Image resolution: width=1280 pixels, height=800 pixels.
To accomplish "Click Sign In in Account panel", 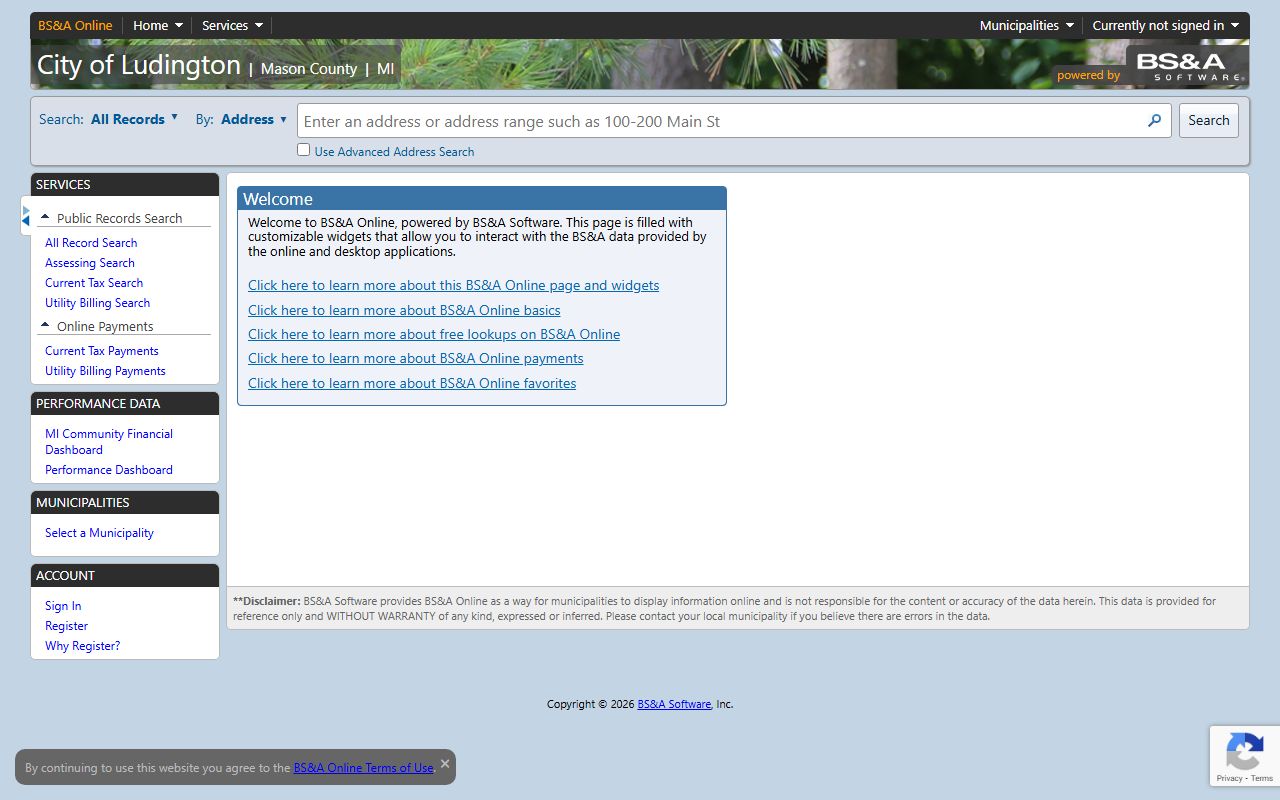I will [x=63, y=606].
